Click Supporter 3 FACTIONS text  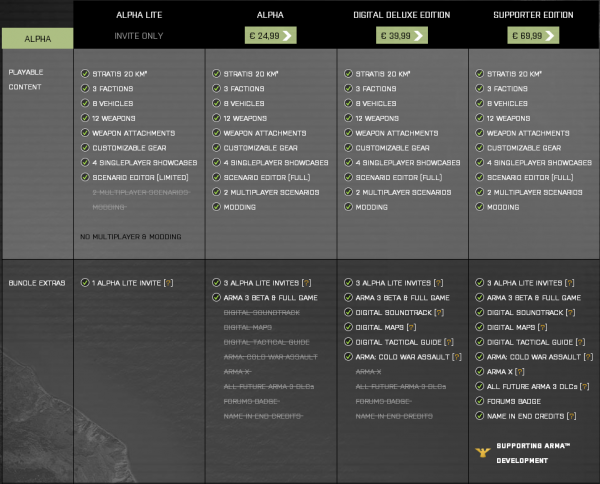(x=507, y=89)
